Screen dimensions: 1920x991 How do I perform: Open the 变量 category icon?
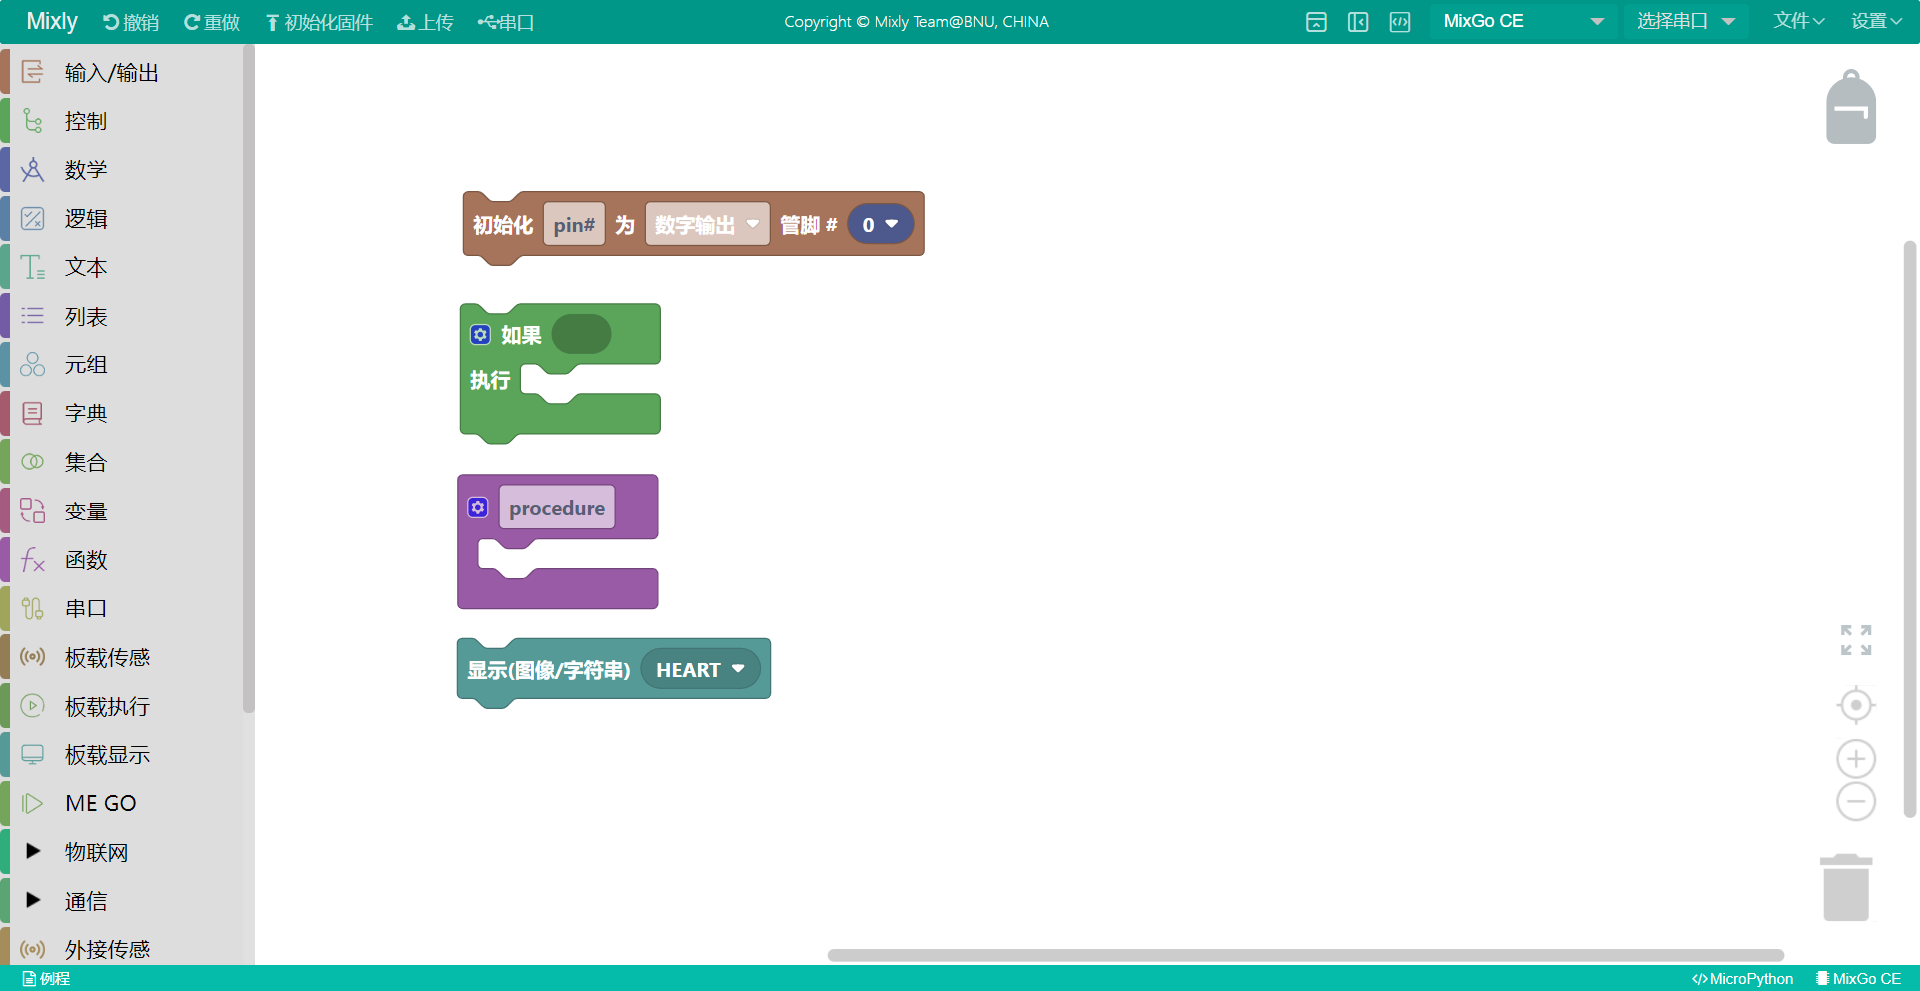[x=32, y=511]
